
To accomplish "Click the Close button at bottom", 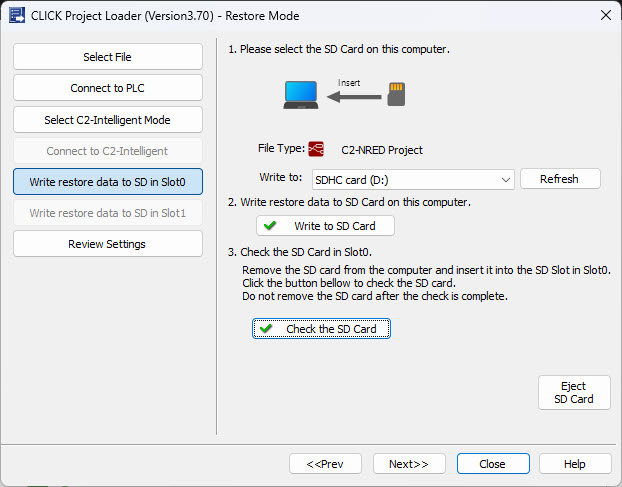I will 493,464.
